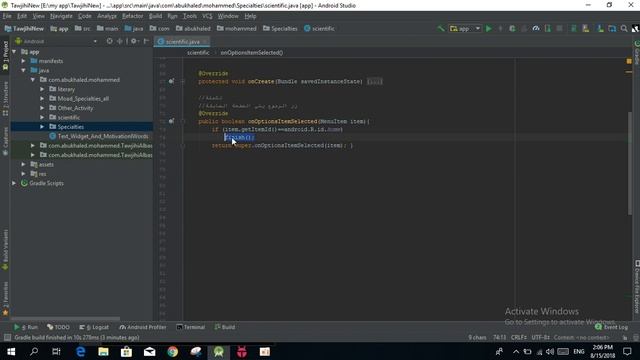
Task: Expand the Other_Activity package
Action: pyautogui.click(x=42, y=108)
